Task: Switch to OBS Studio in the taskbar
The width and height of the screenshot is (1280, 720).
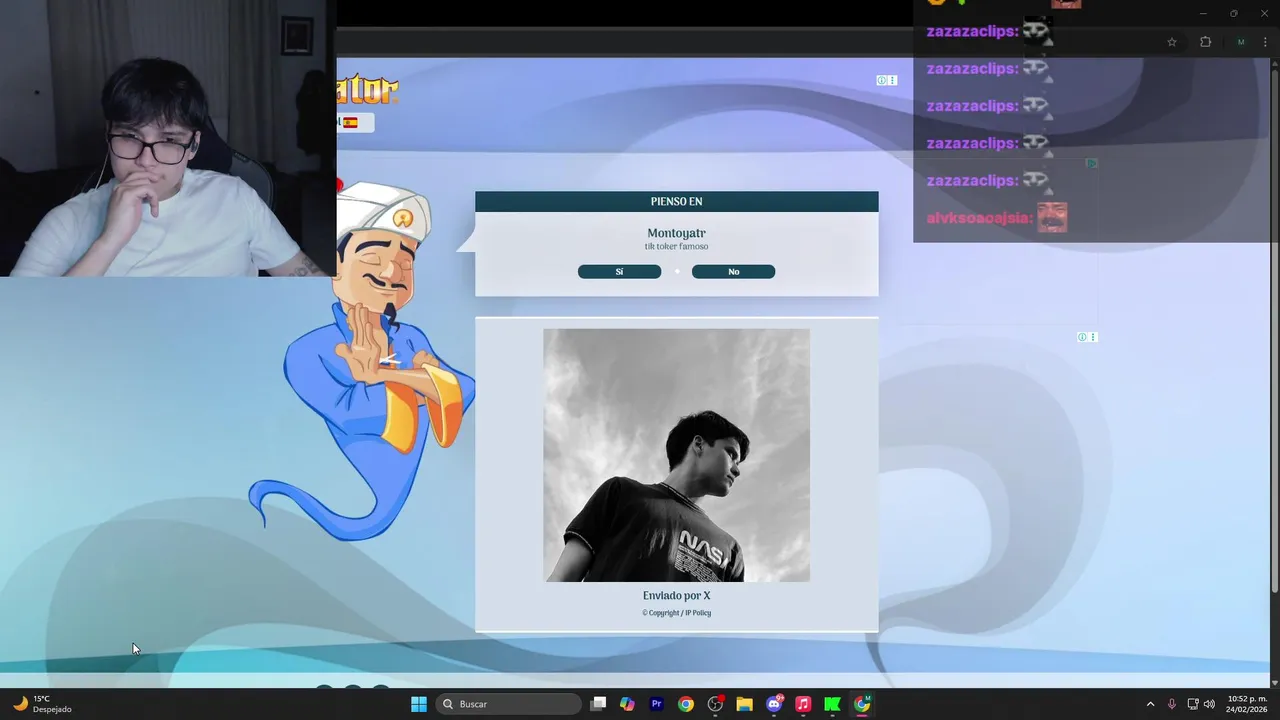Action: coord(715,704)
